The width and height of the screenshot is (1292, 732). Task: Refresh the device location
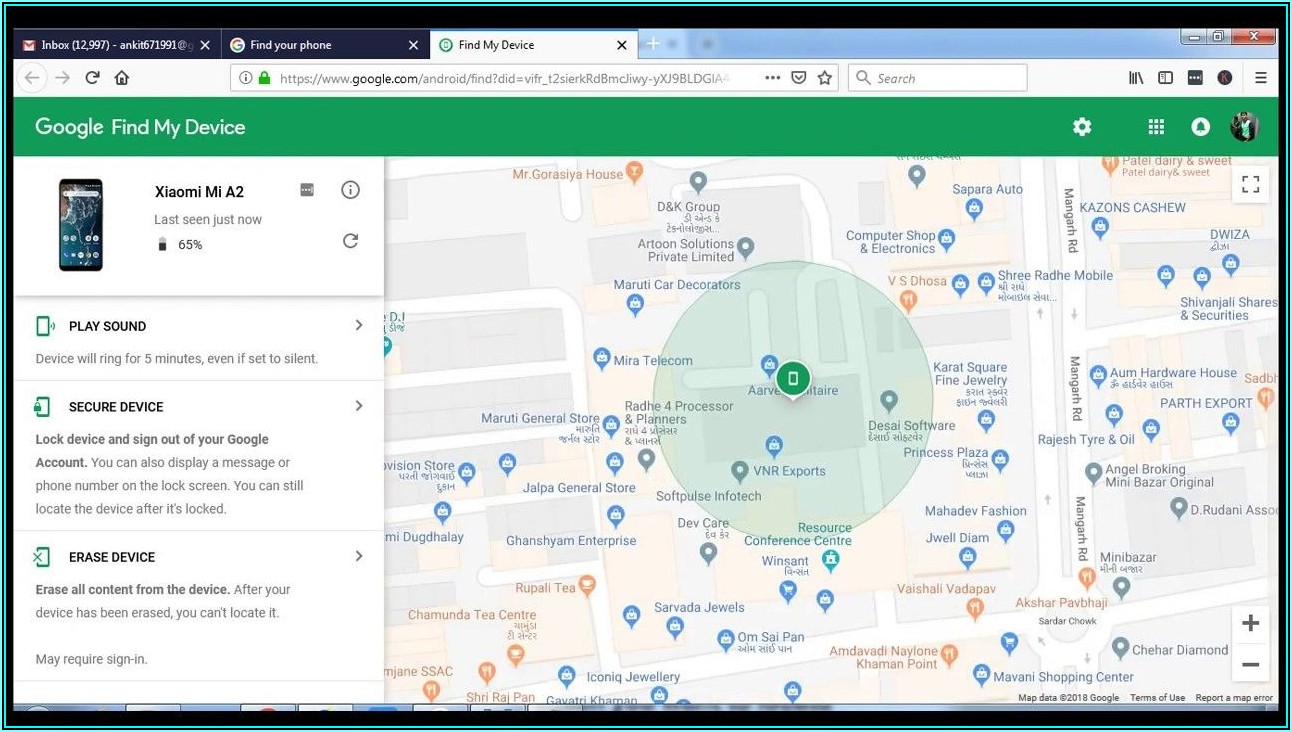coord(350,241)
